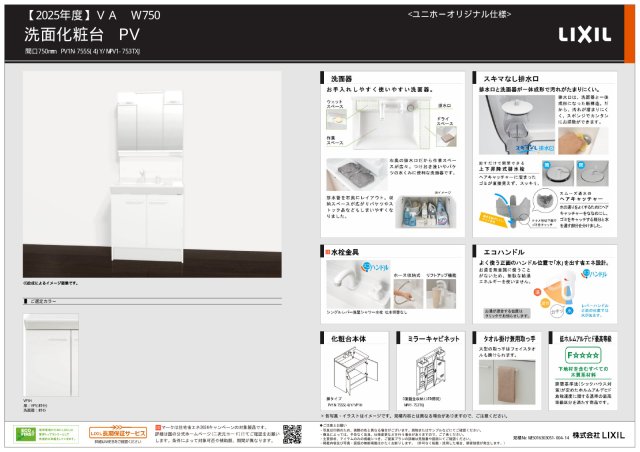Click the top-view sink bowl image
The height and width of the screenshot is (452, 640).
392,123
